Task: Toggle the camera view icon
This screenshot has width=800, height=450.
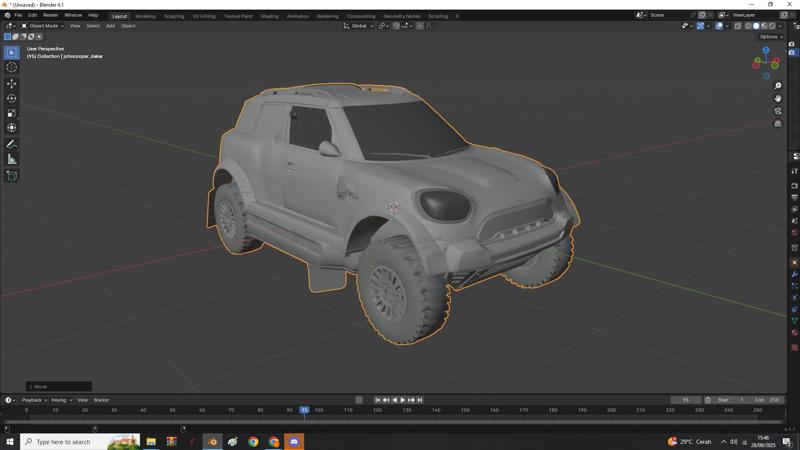Action: coord(778,111)
